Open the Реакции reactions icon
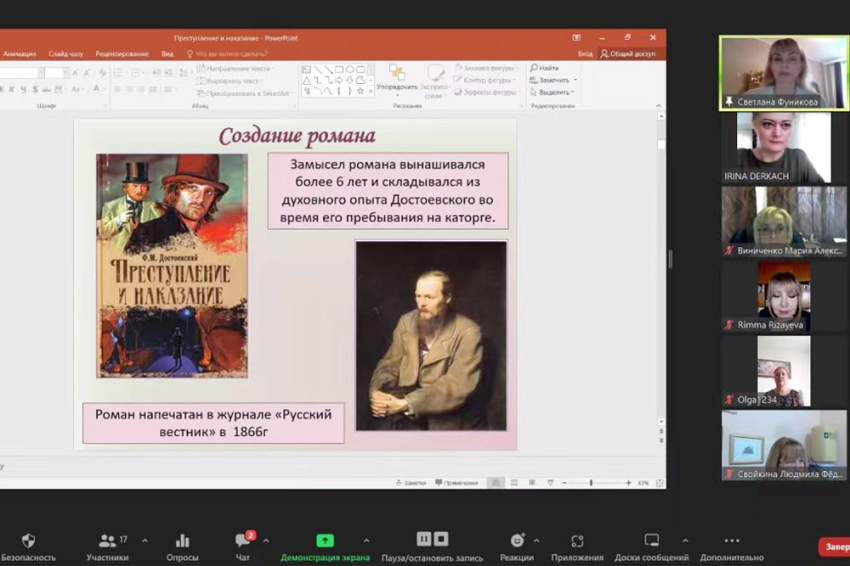Viewport: 850px width, 566px height. click(517, 541)
